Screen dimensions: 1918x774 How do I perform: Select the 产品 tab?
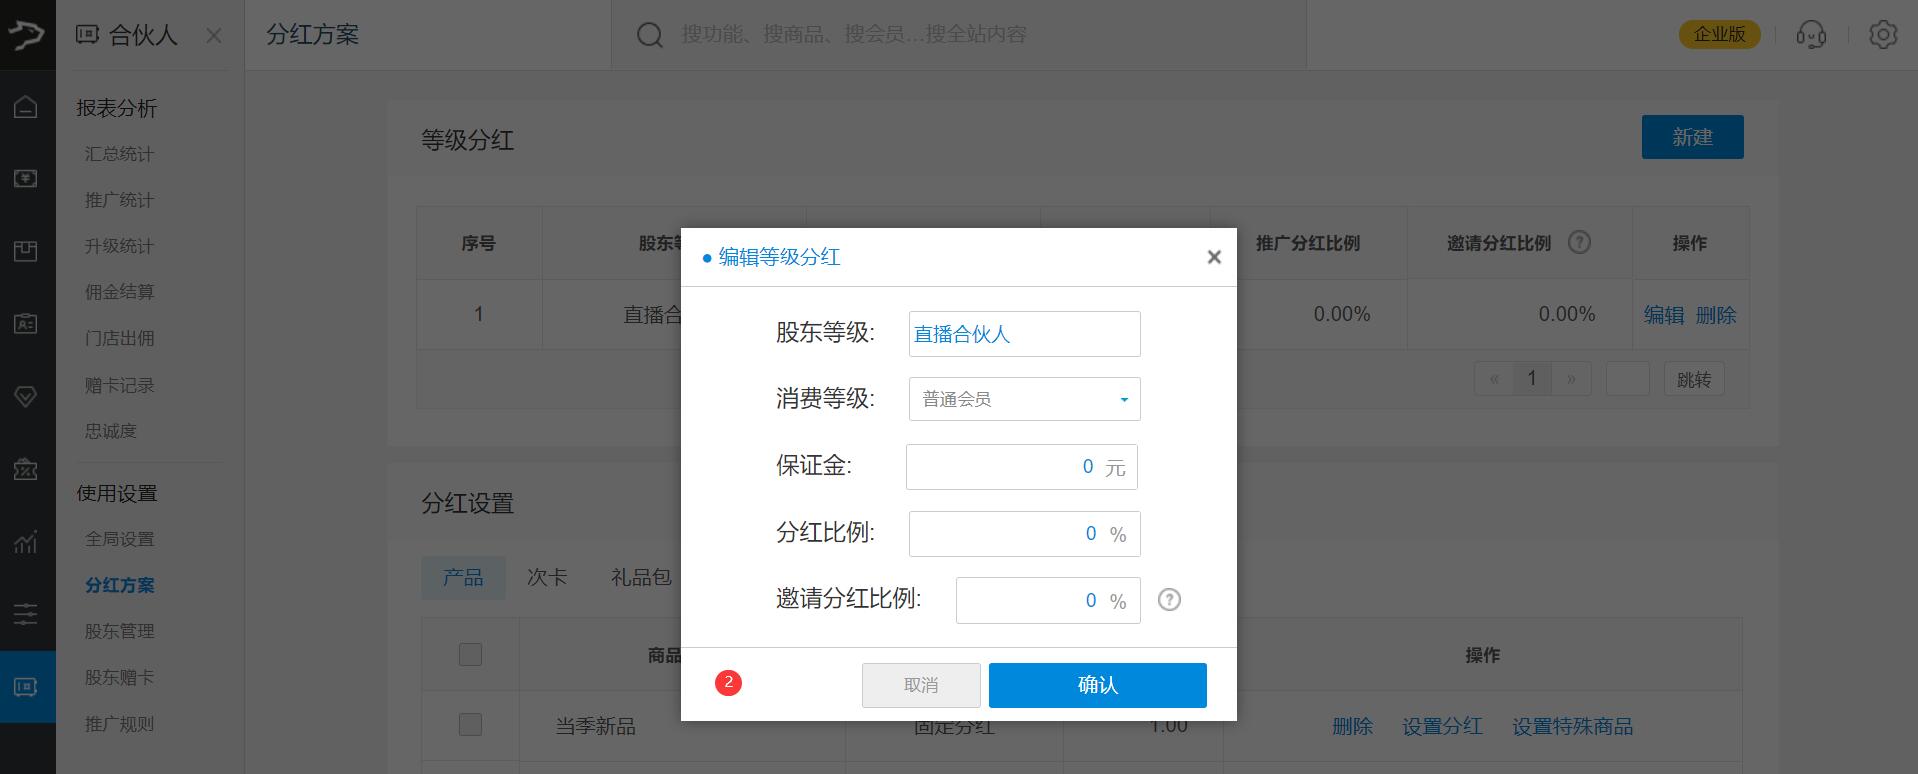click(x=463, y=578)
